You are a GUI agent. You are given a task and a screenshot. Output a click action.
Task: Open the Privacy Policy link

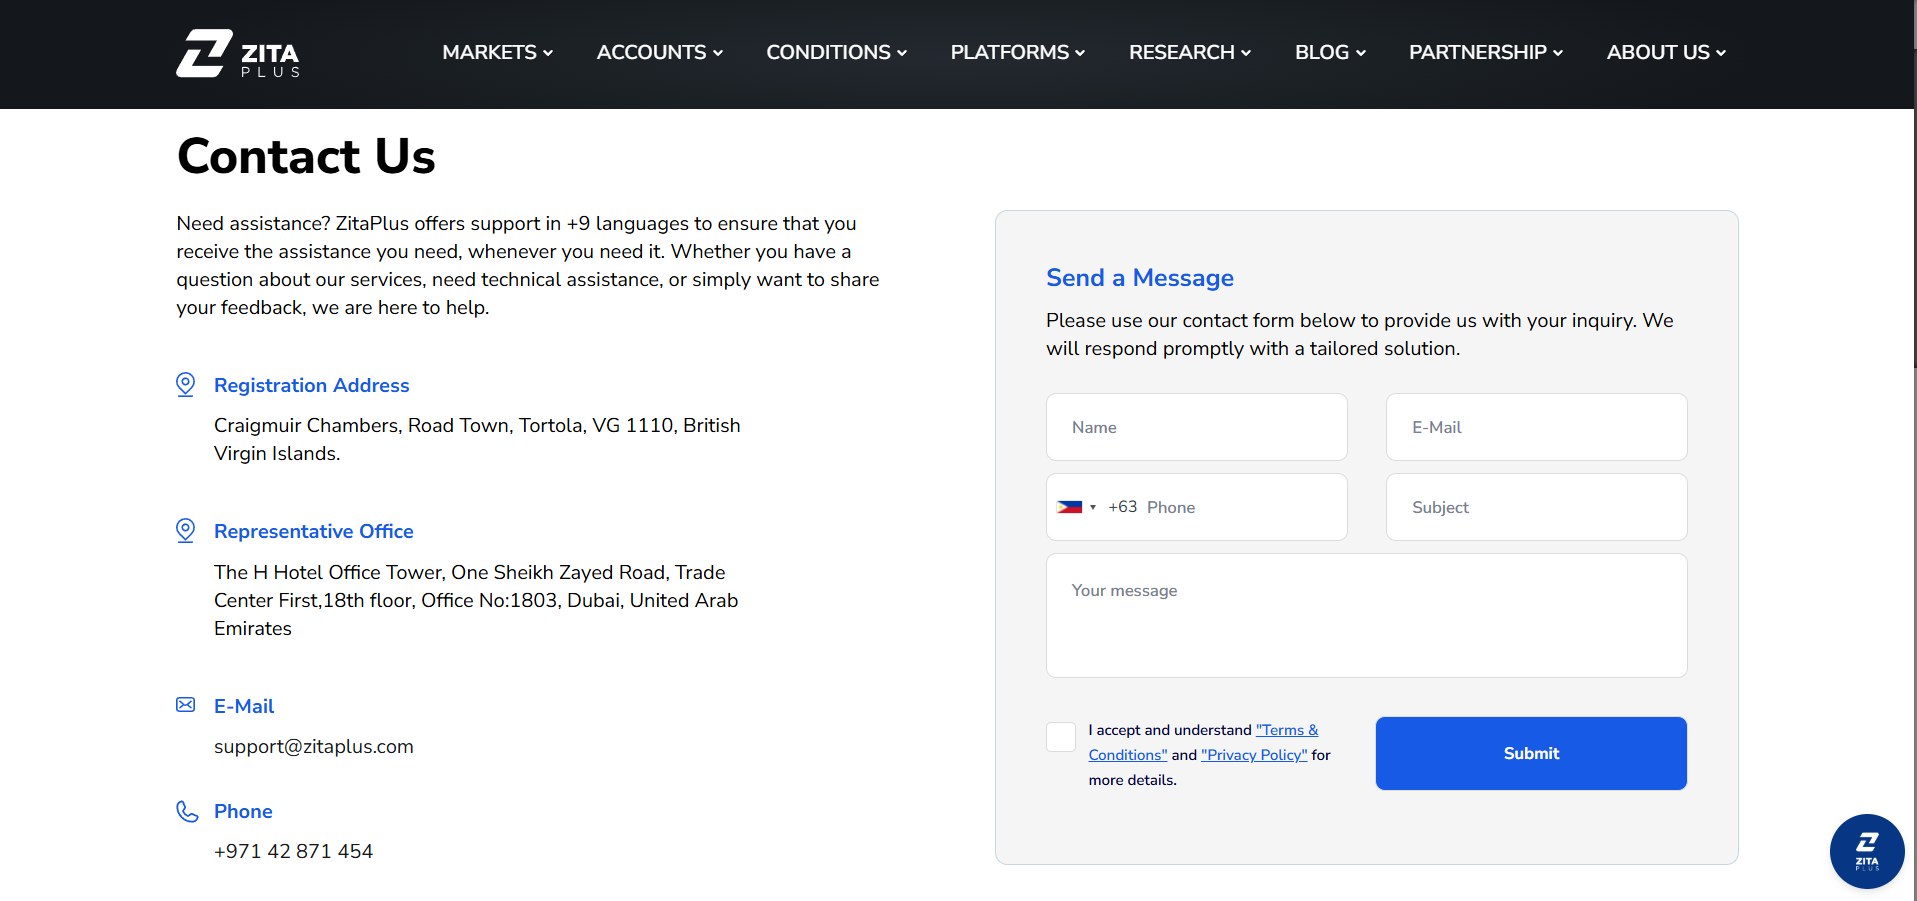[1254, 755]
